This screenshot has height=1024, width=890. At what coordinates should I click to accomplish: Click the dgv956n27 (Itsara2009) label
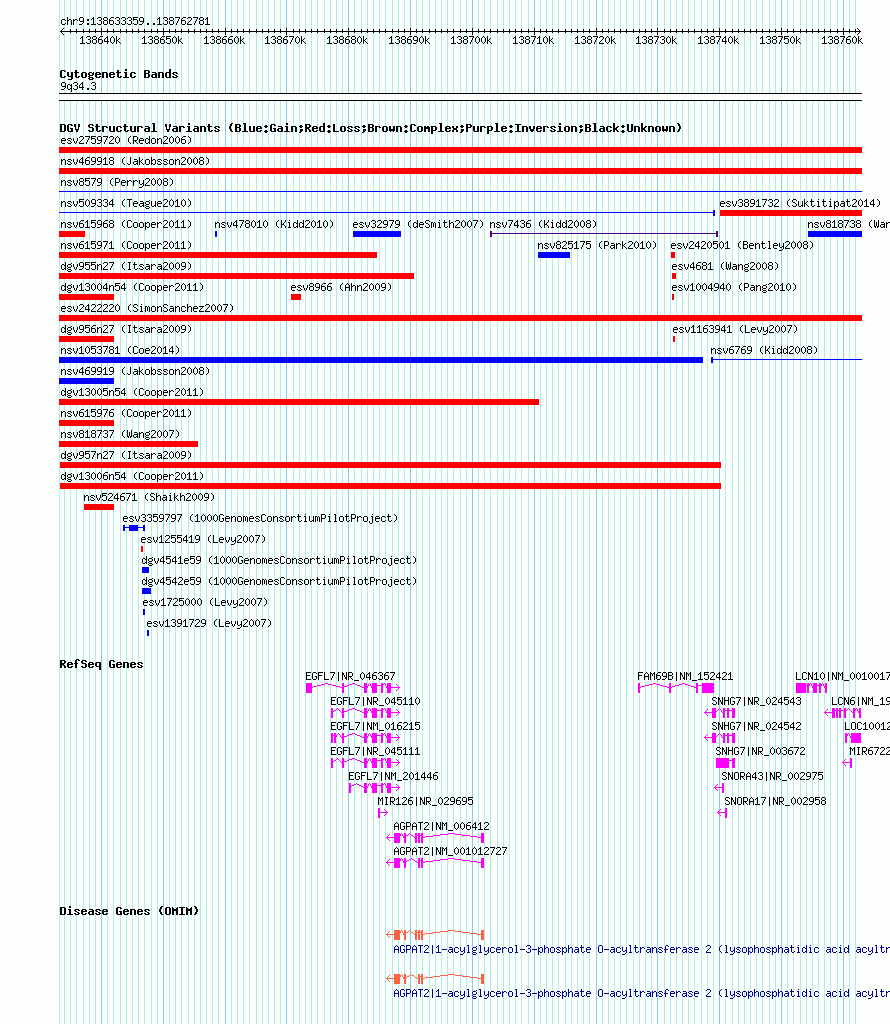(x=126, y=329)
